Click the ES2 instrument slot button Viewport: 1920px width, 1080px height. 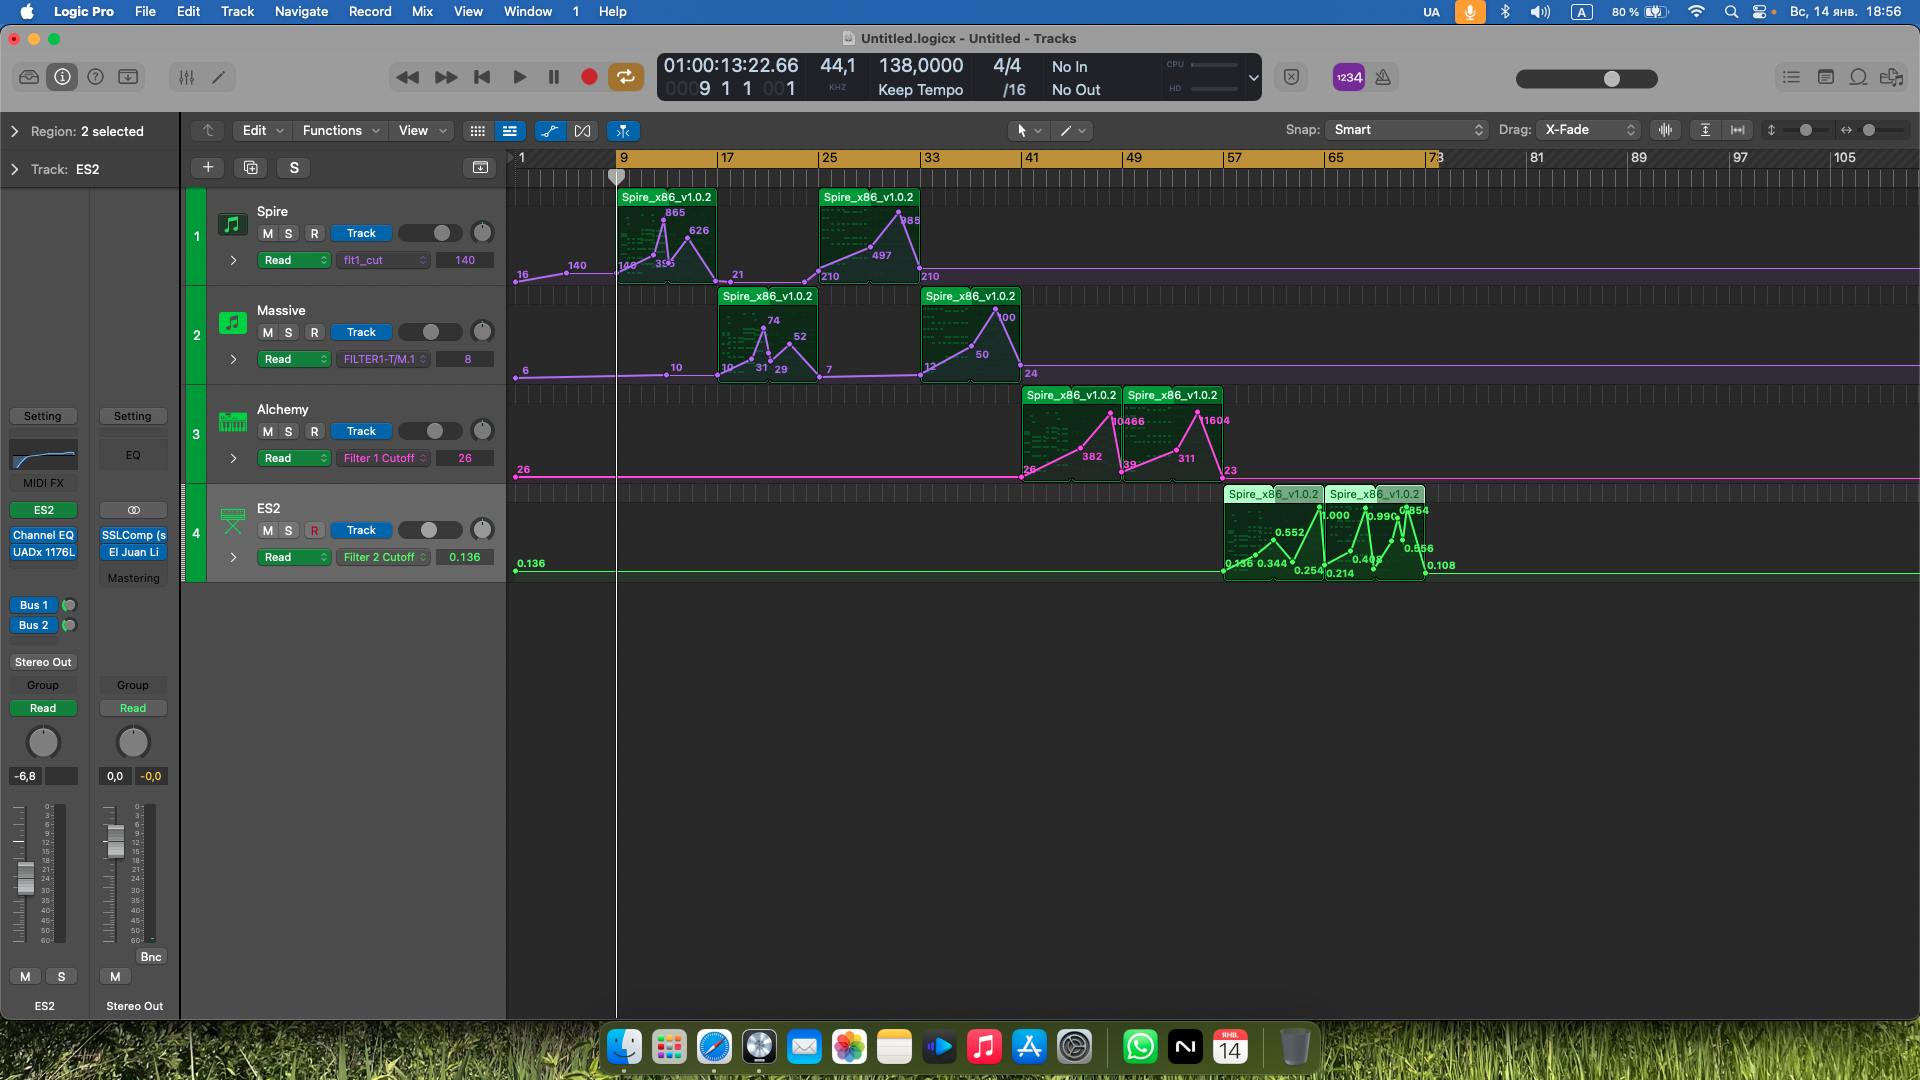coord(44,510)
